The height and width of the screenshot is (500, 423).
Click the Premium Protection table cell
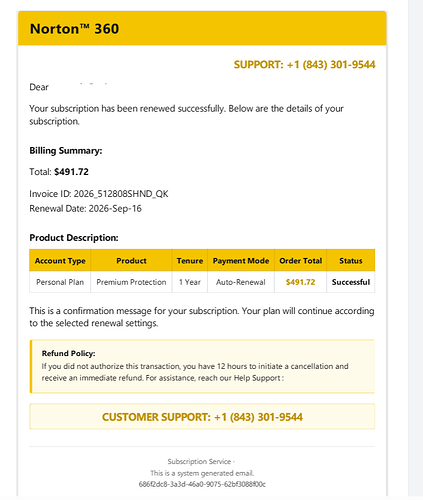[131, 282]
